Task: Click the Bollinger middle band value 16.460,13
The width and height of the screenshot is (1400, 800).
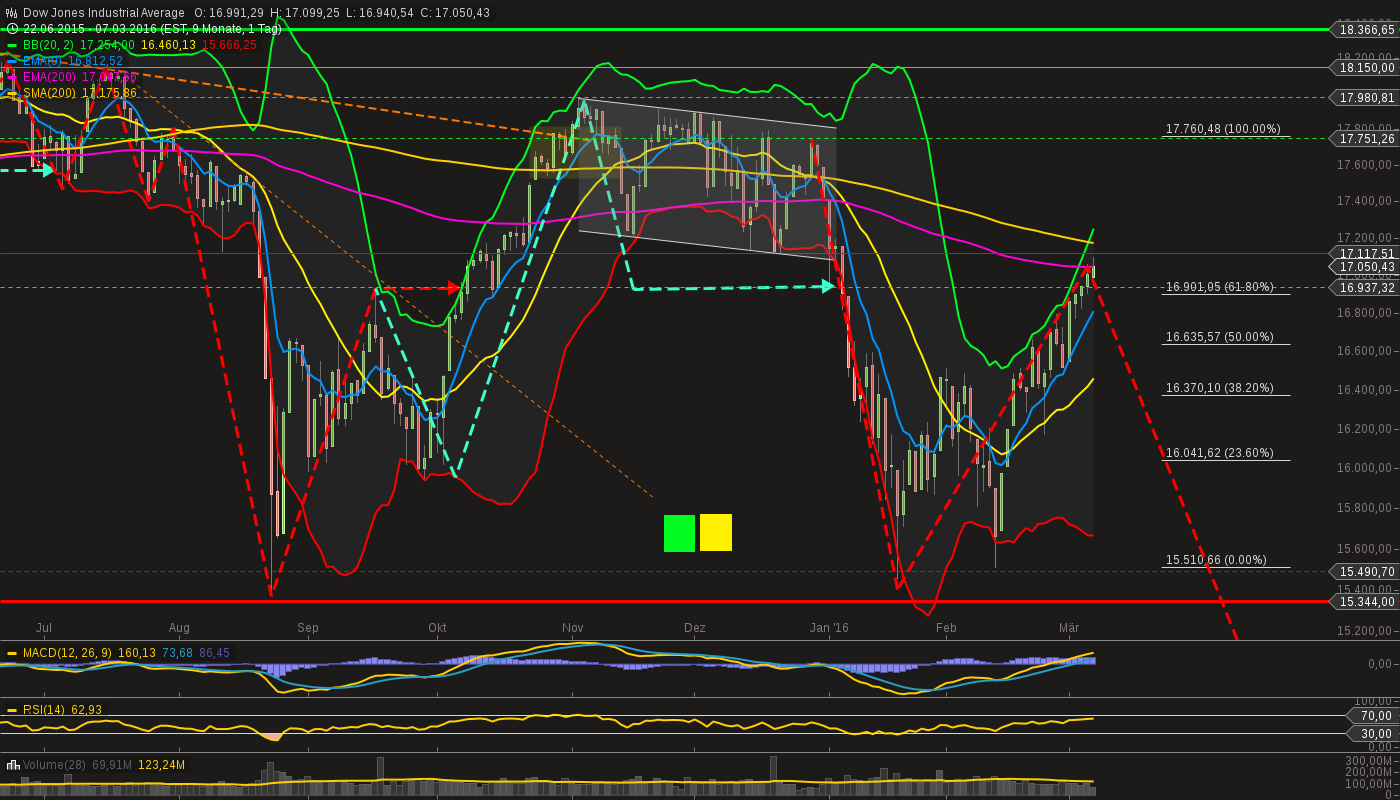Action: (x=168, y=45)
